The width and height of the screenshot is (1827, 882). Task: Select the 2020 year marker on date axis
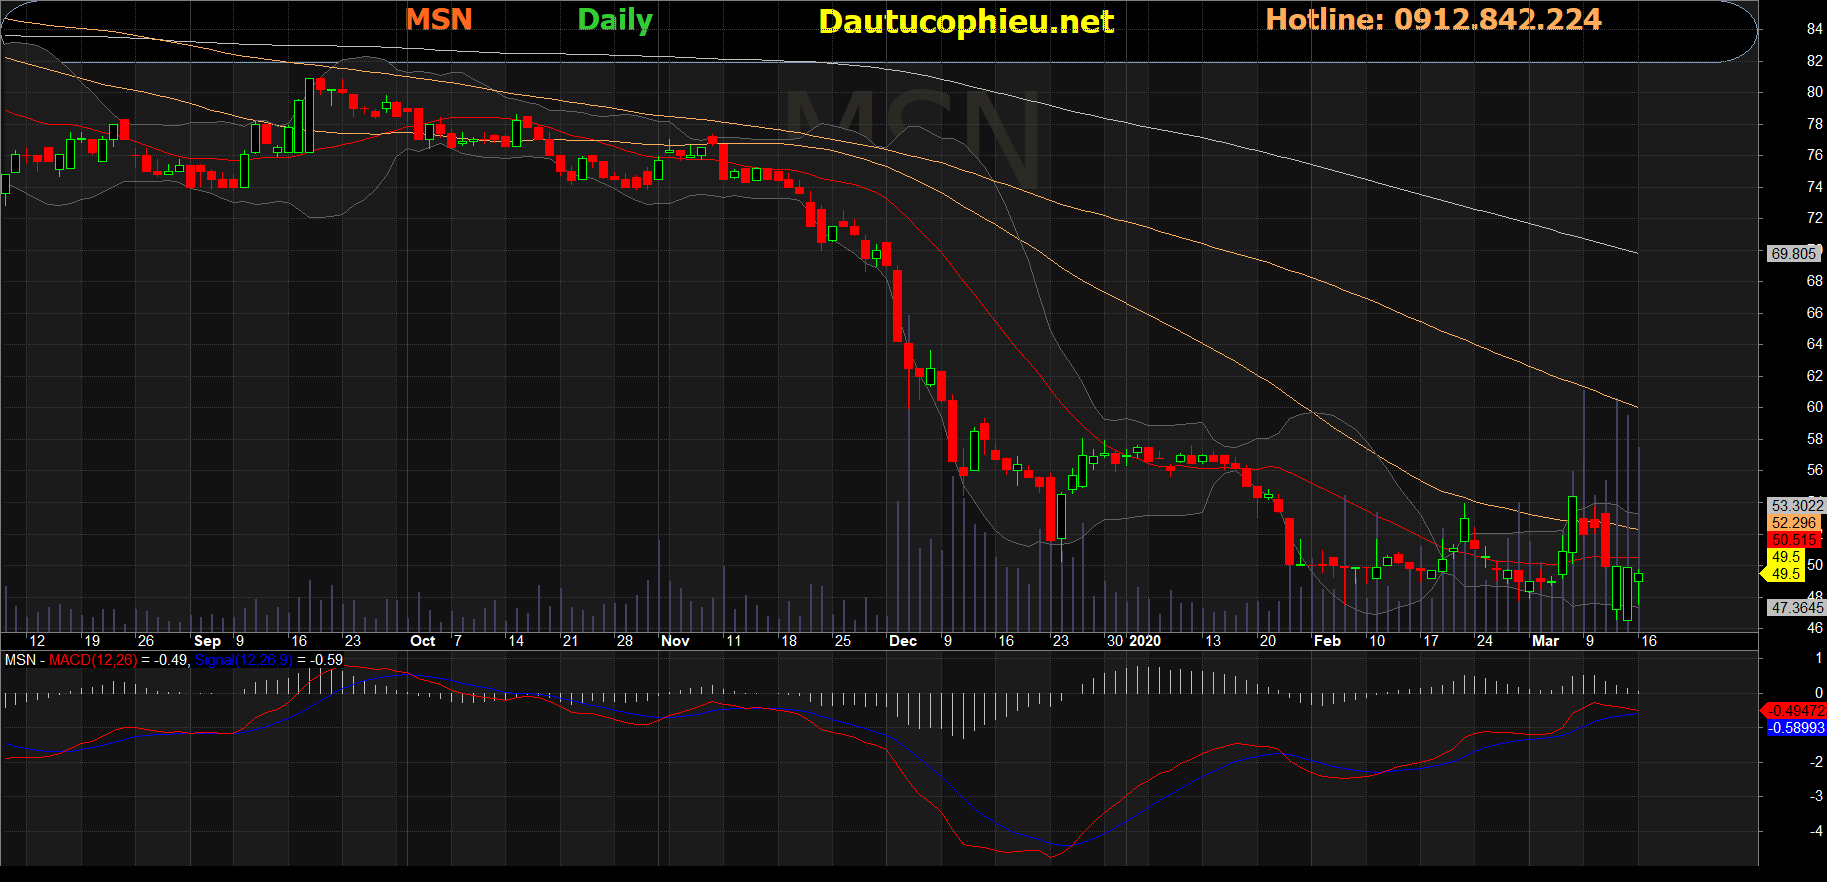coord(1144,641)
